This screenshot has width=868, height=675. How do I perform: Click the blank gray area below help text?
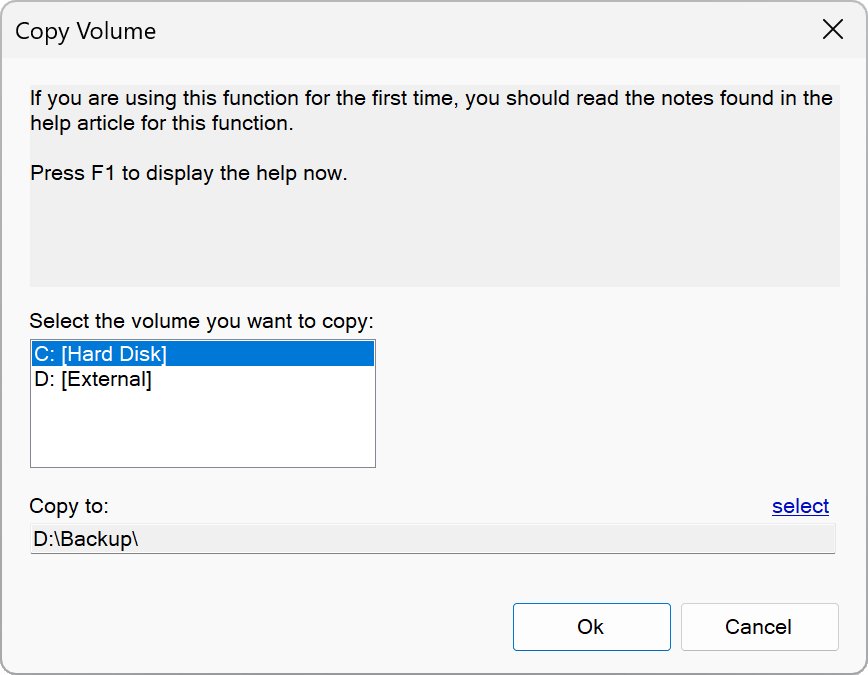click(432, 240)
